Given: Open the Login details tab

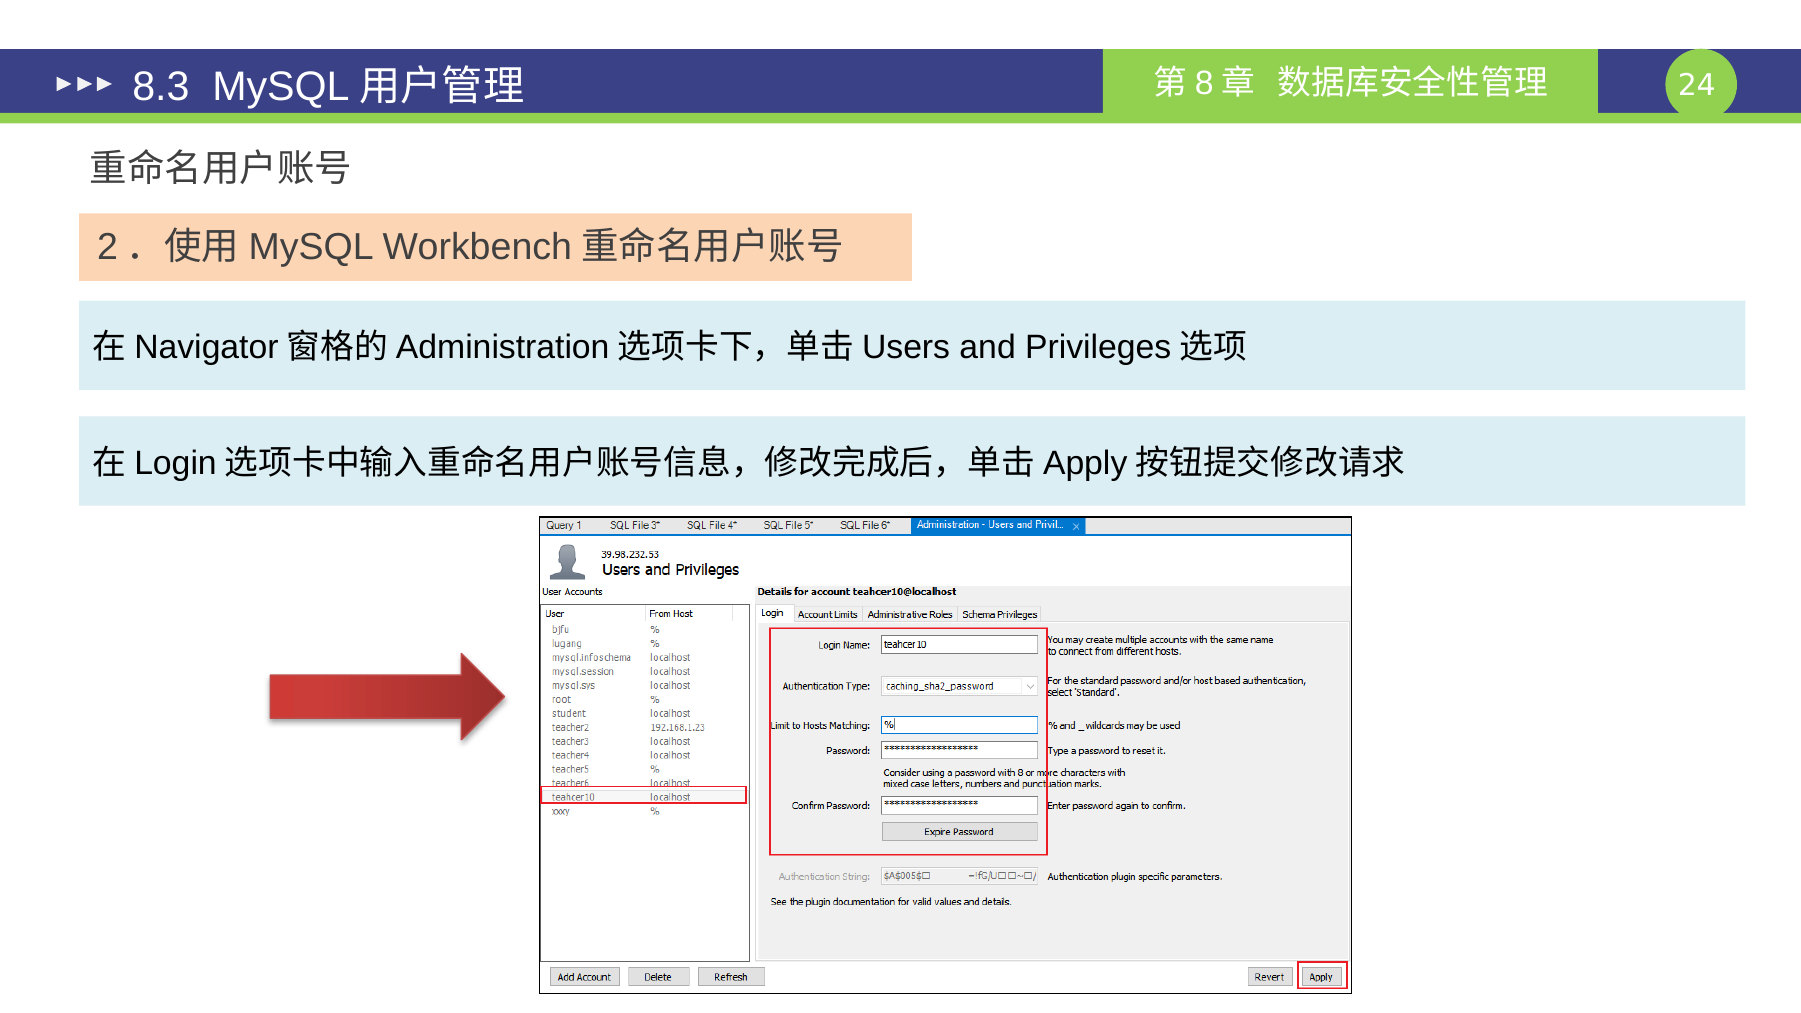Looking at the screenshot, I should [773, 613].
